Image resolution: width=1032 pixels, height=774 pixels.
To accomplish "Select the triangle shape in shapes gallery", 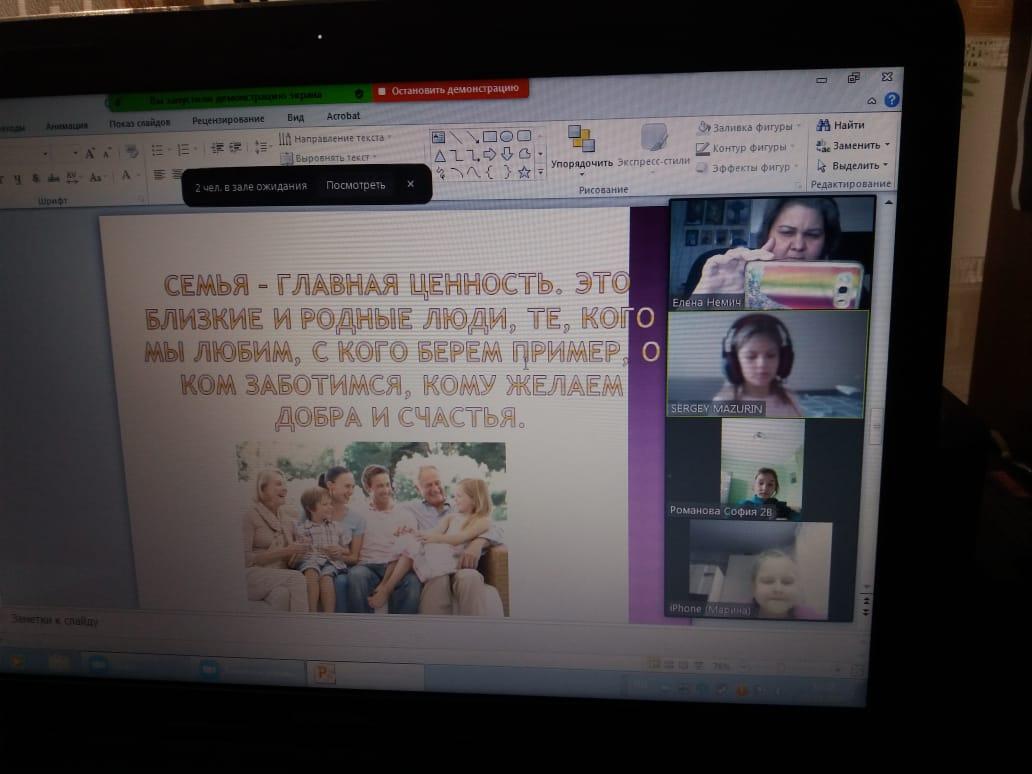I will coord(438,155).
